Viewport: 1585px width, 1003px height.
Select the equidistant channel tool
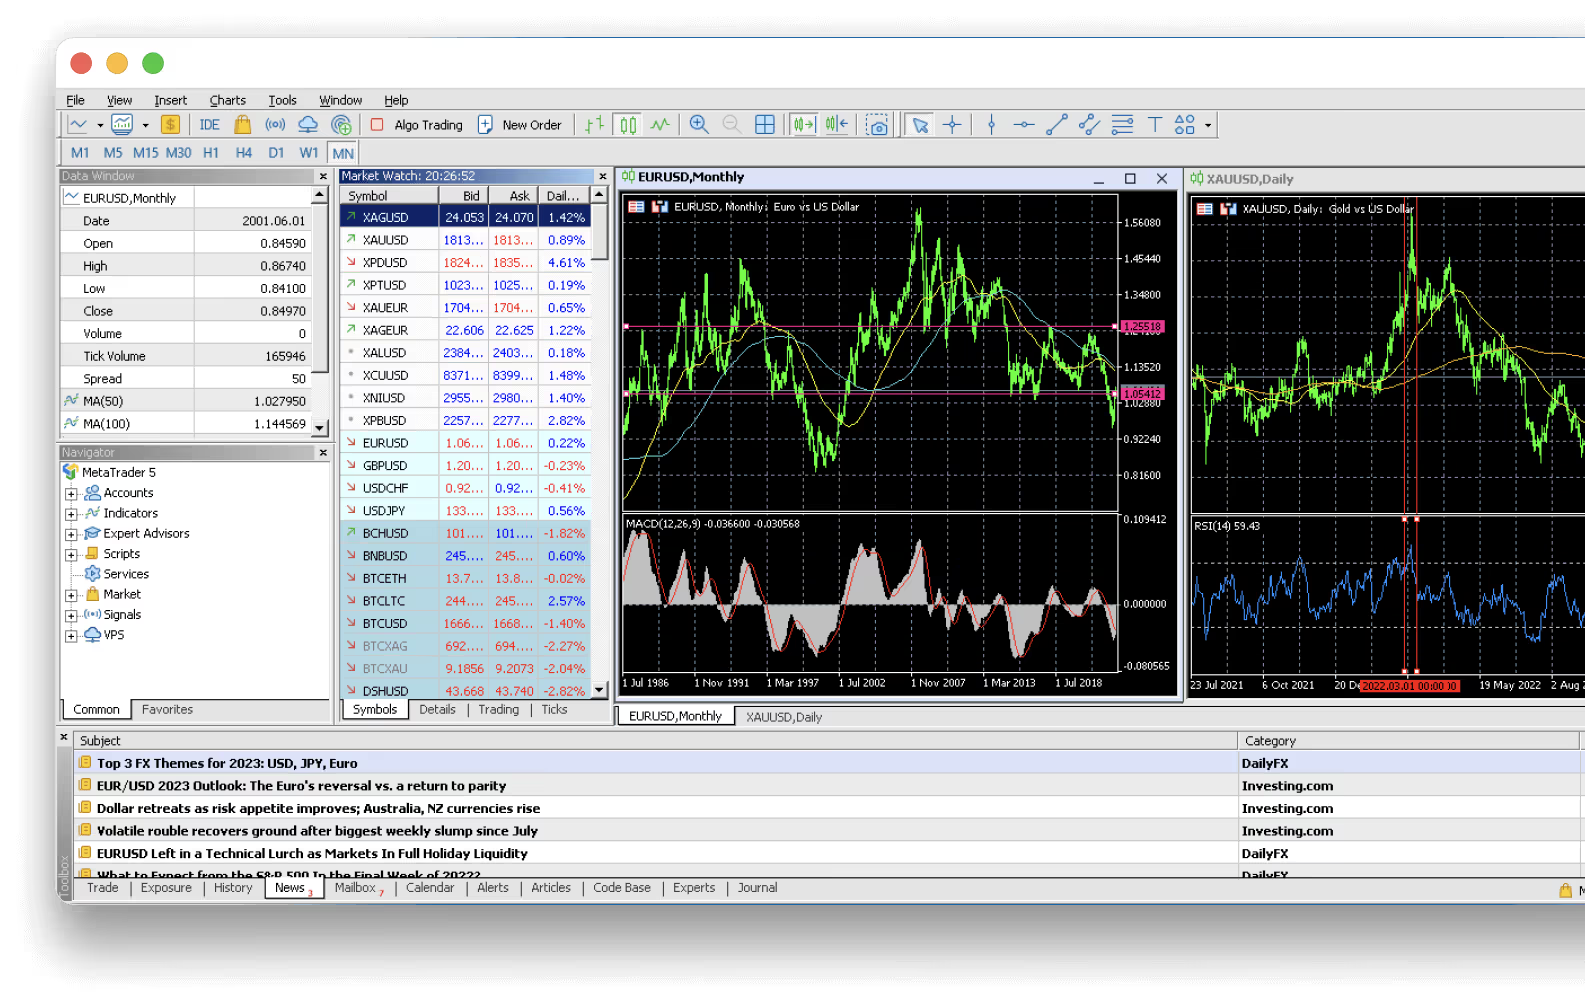tap(1090, 125)
